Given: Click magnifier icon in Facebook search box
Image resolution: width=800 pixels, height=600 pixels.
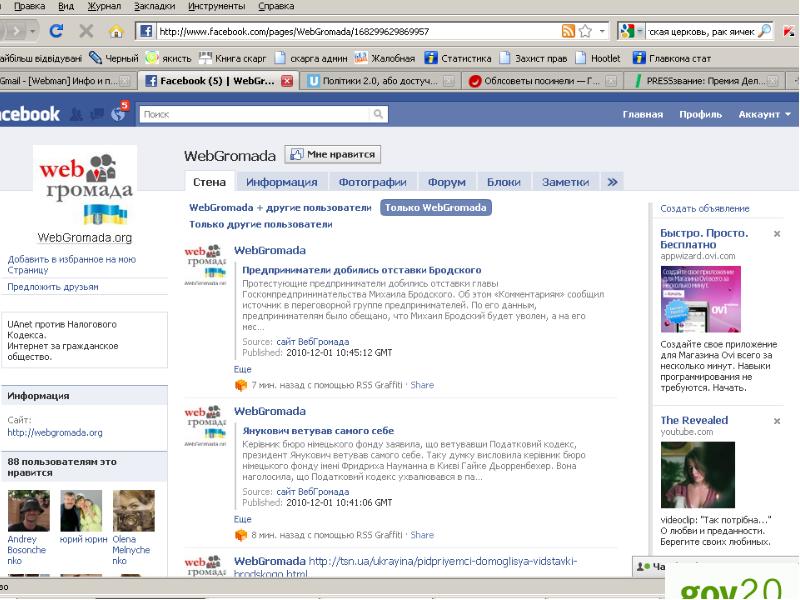Looking at the screenshot, I should 378,114.
